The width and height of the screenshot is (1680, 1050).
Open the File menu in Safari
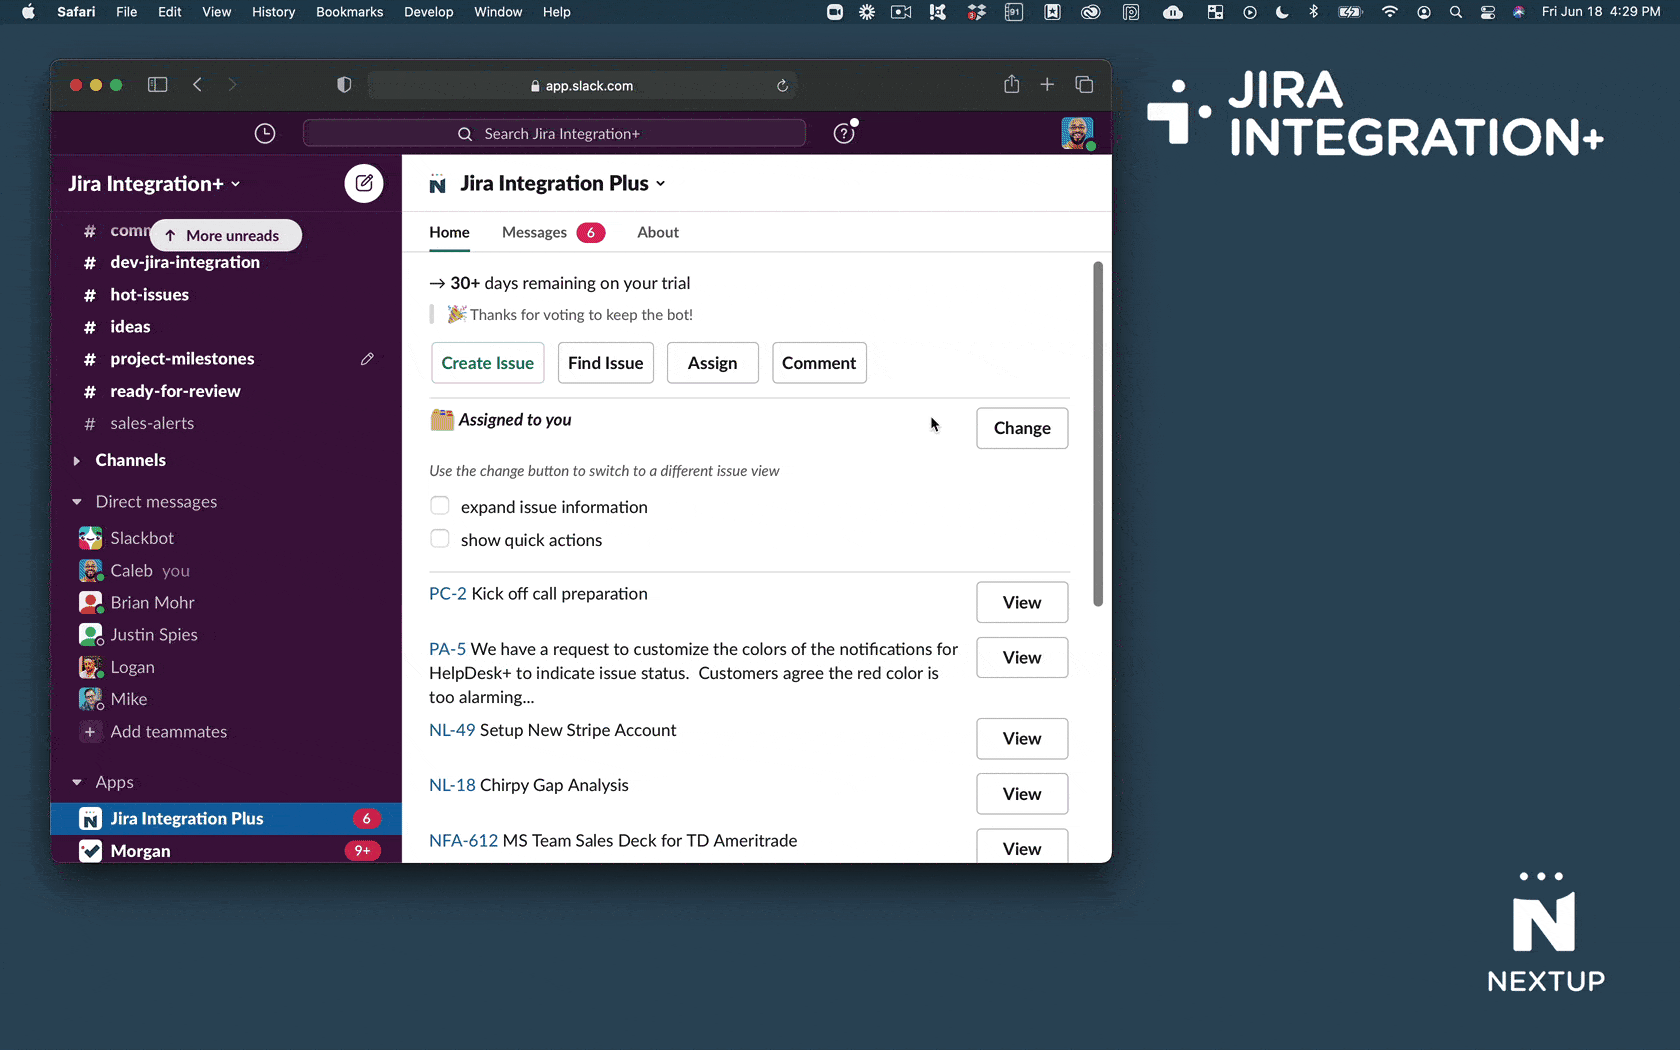coord(126,12)
